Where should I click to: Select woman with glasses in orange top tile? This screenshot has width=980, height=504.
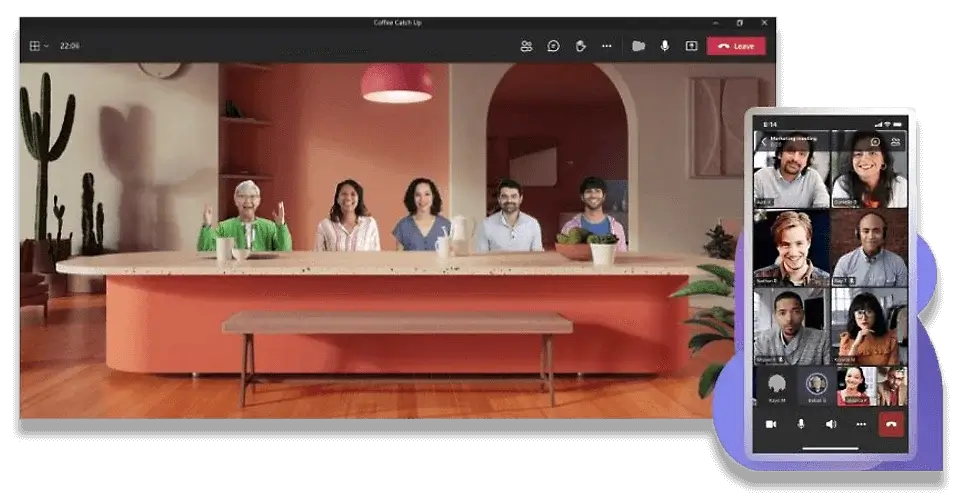[869, 326]
